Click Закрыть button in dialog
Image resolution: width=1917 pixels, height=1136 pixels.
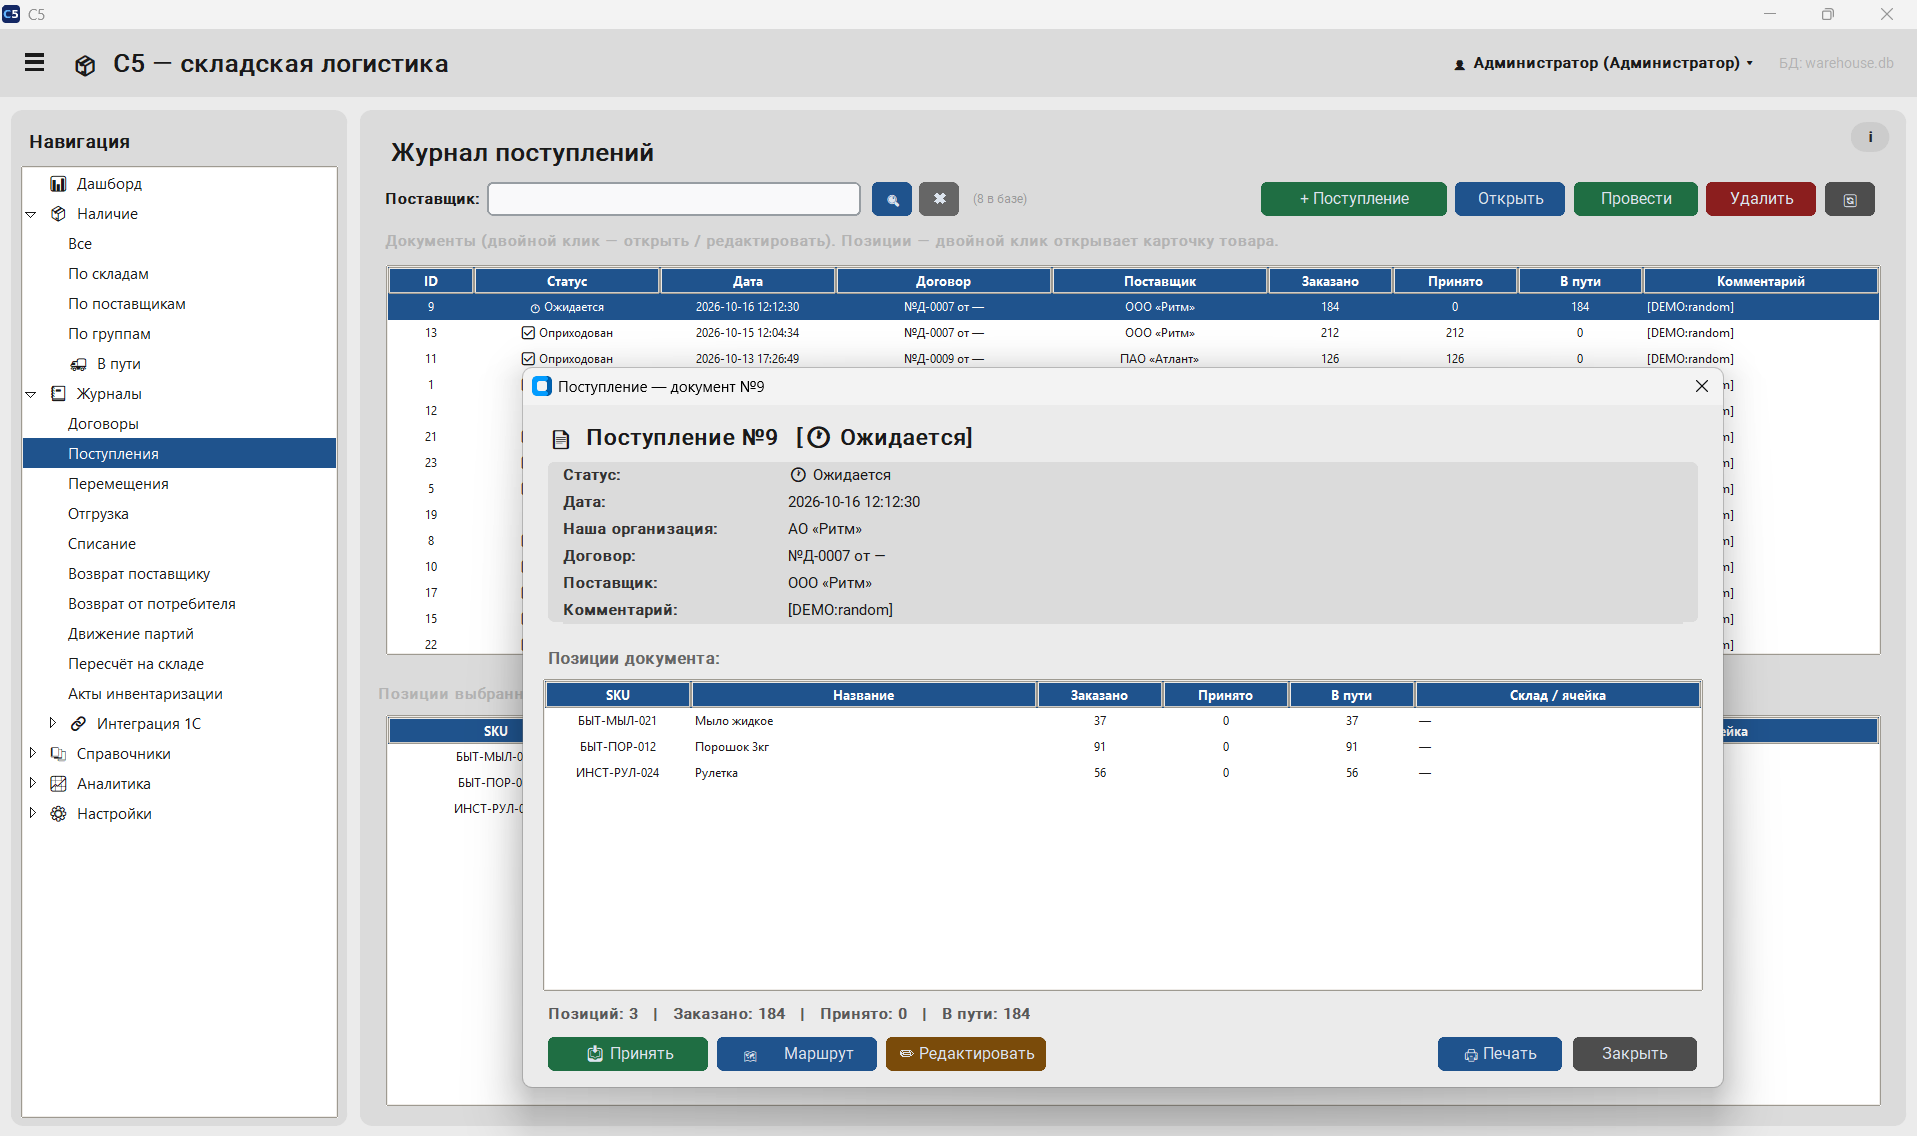point(1634,1054)
